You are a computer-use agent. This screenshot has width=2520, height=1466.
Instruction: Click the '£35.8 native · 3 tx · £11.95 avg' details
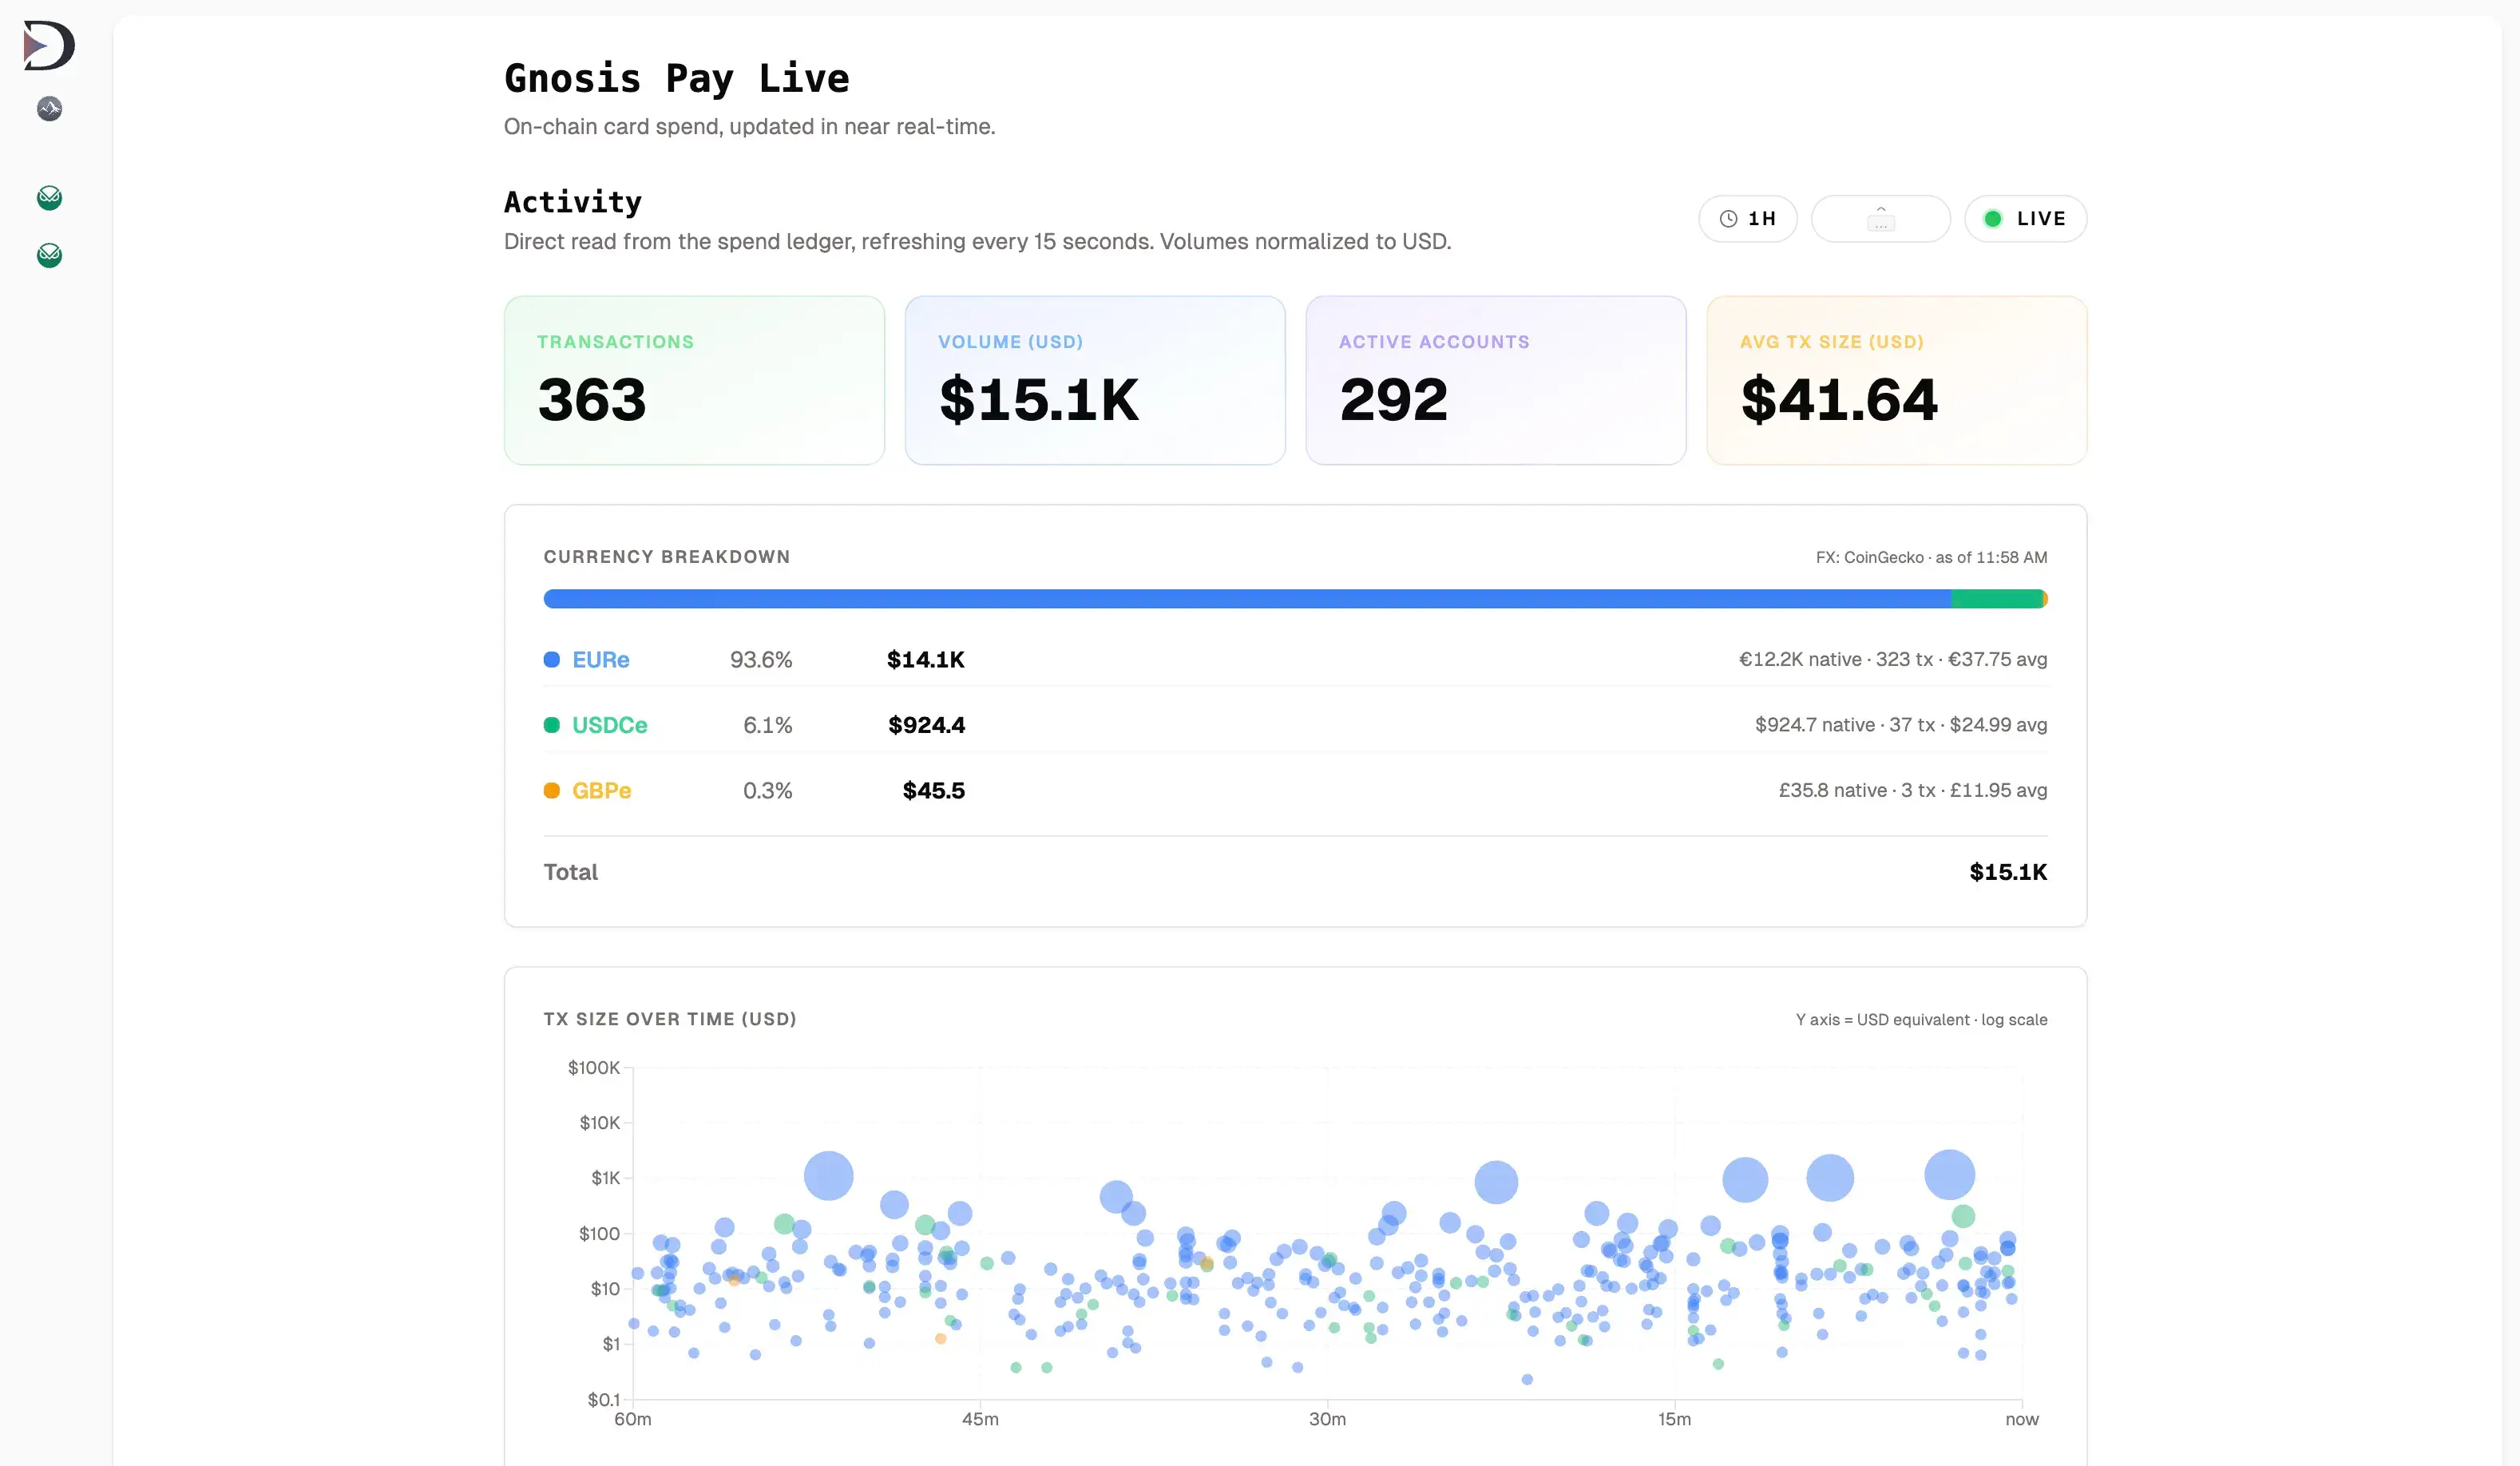tap(1913, 790)
